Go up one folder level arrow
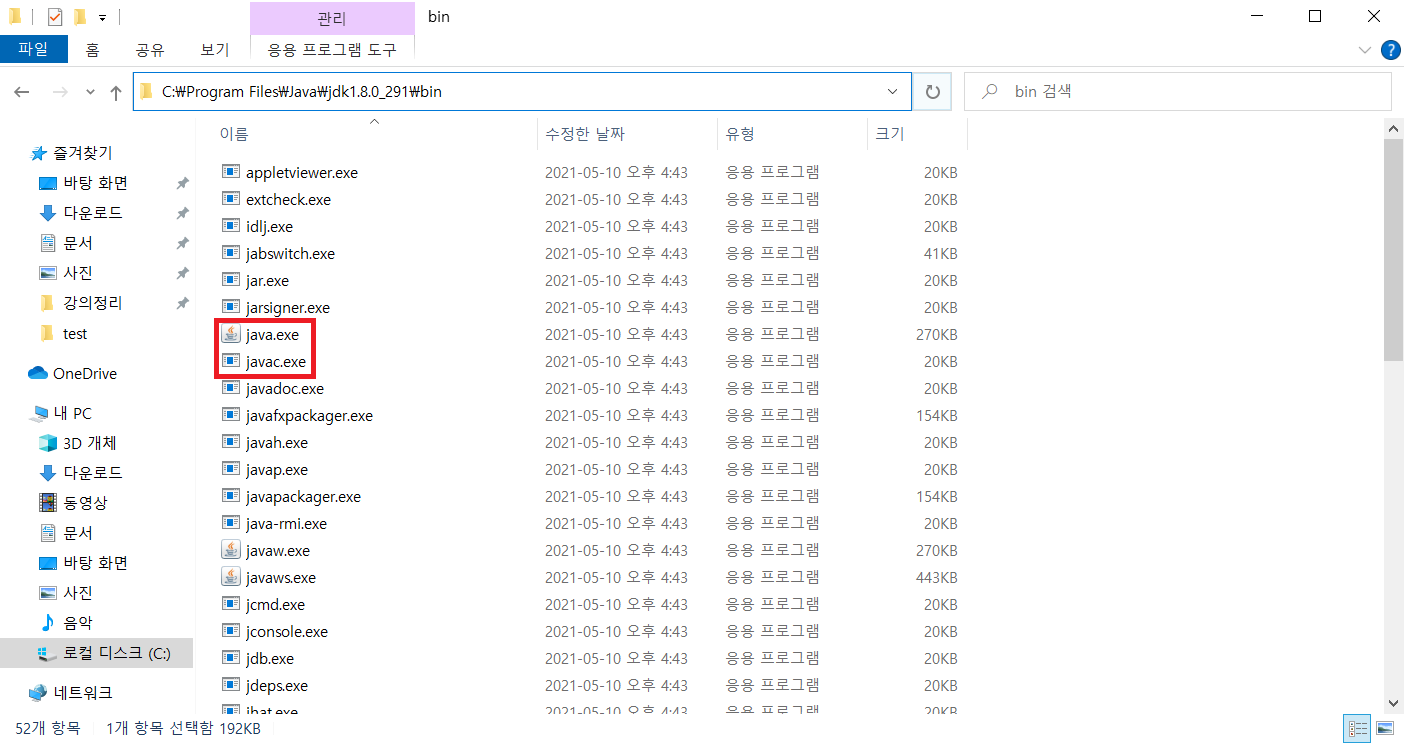This screenshot has height=744, width=1405. click(x=116, y=92)
